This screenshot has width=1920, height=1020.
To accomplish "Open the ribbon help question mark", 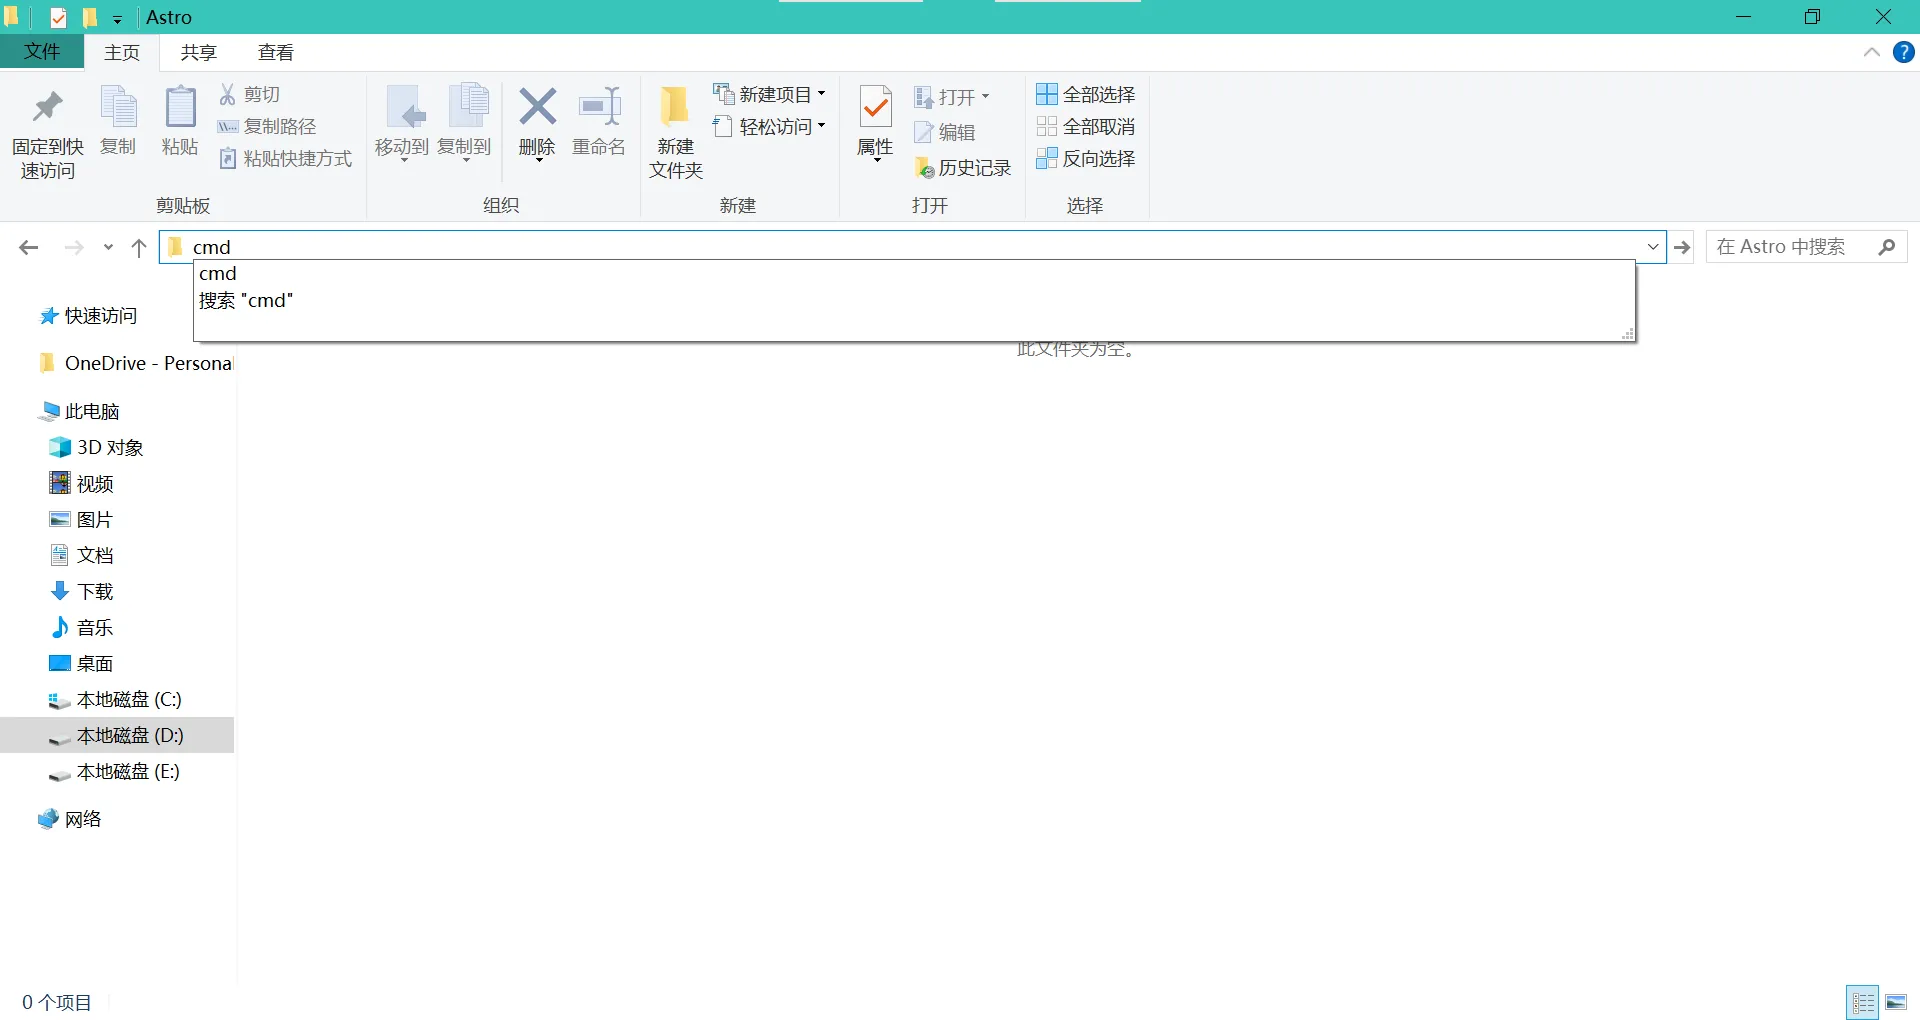I will point(1904,52).
